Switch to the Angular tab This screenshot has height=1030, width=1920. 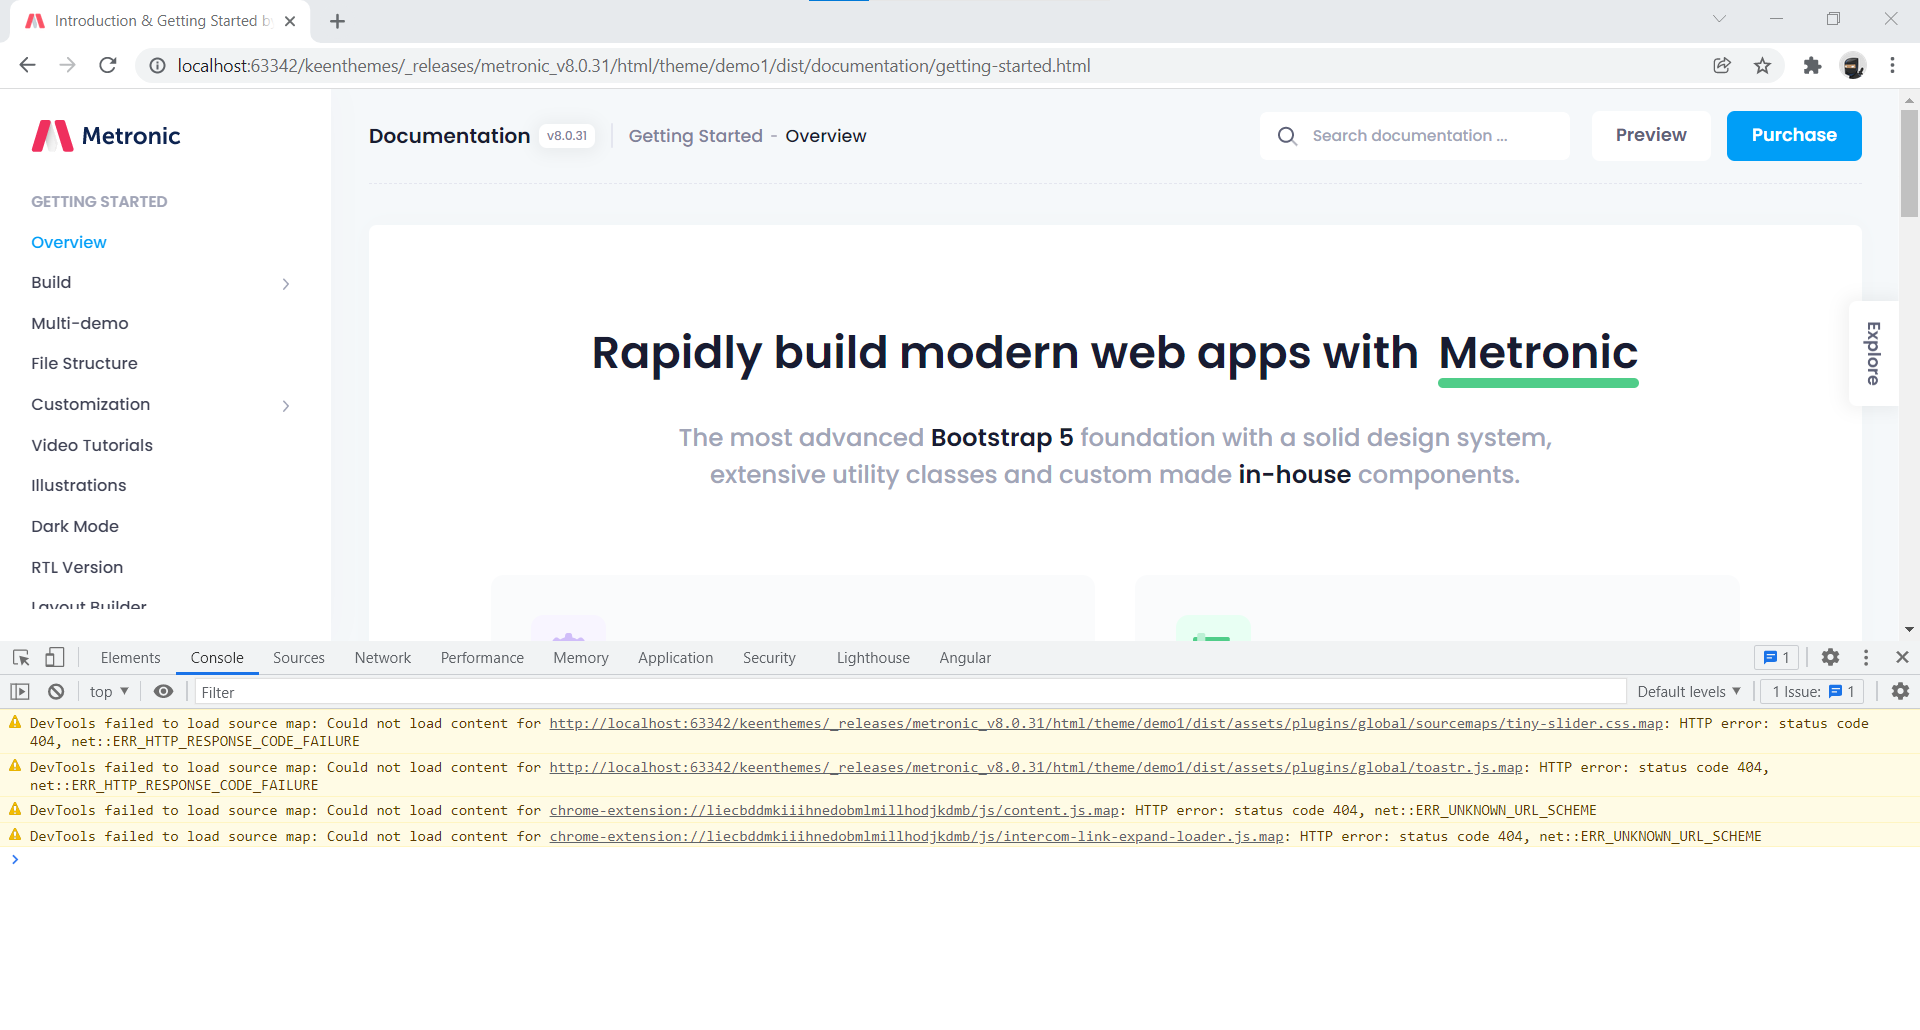(965, 657)
